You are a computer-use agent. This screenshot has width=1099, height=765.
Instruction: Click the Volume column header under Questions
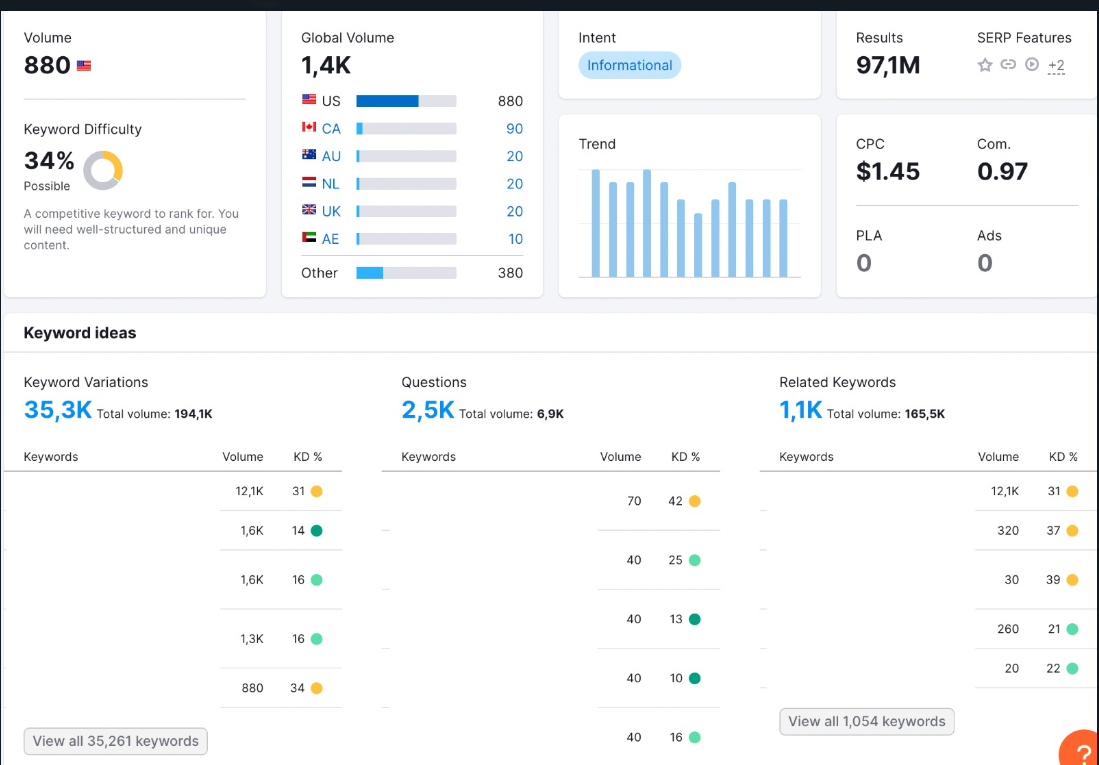point(620,456)
